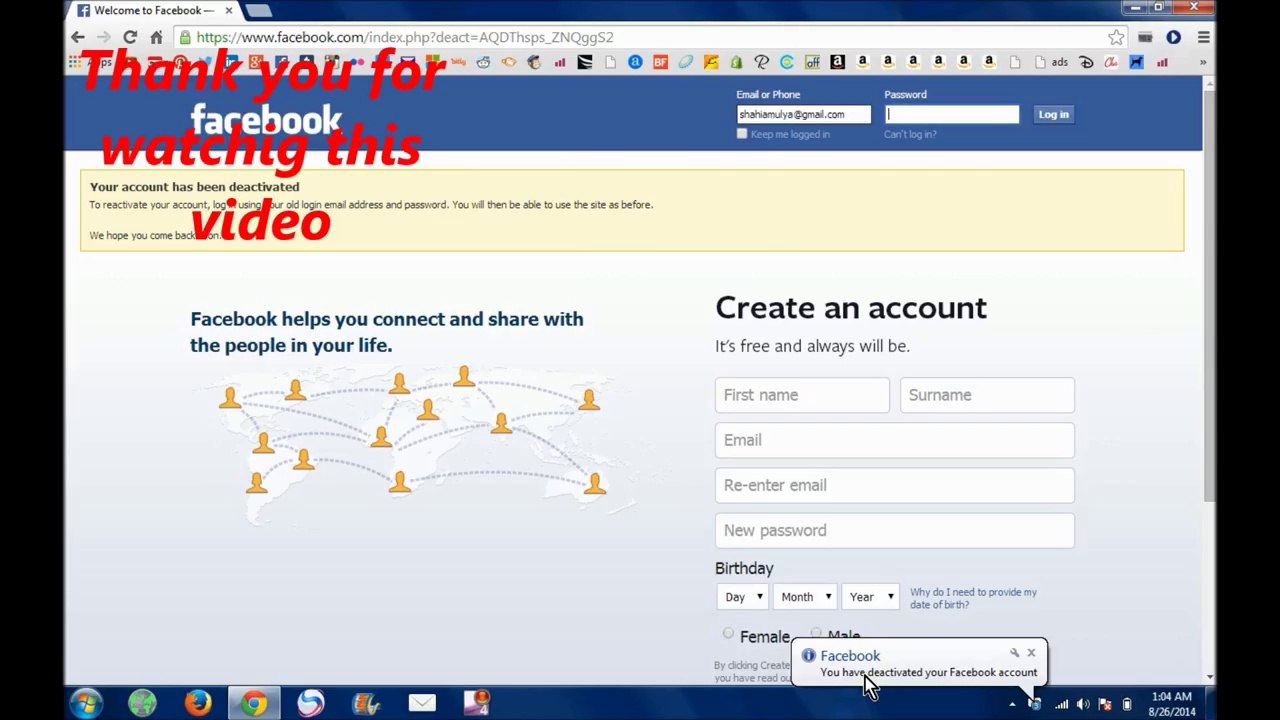Open the Month birthday dropdown

[x=805, y=597]
